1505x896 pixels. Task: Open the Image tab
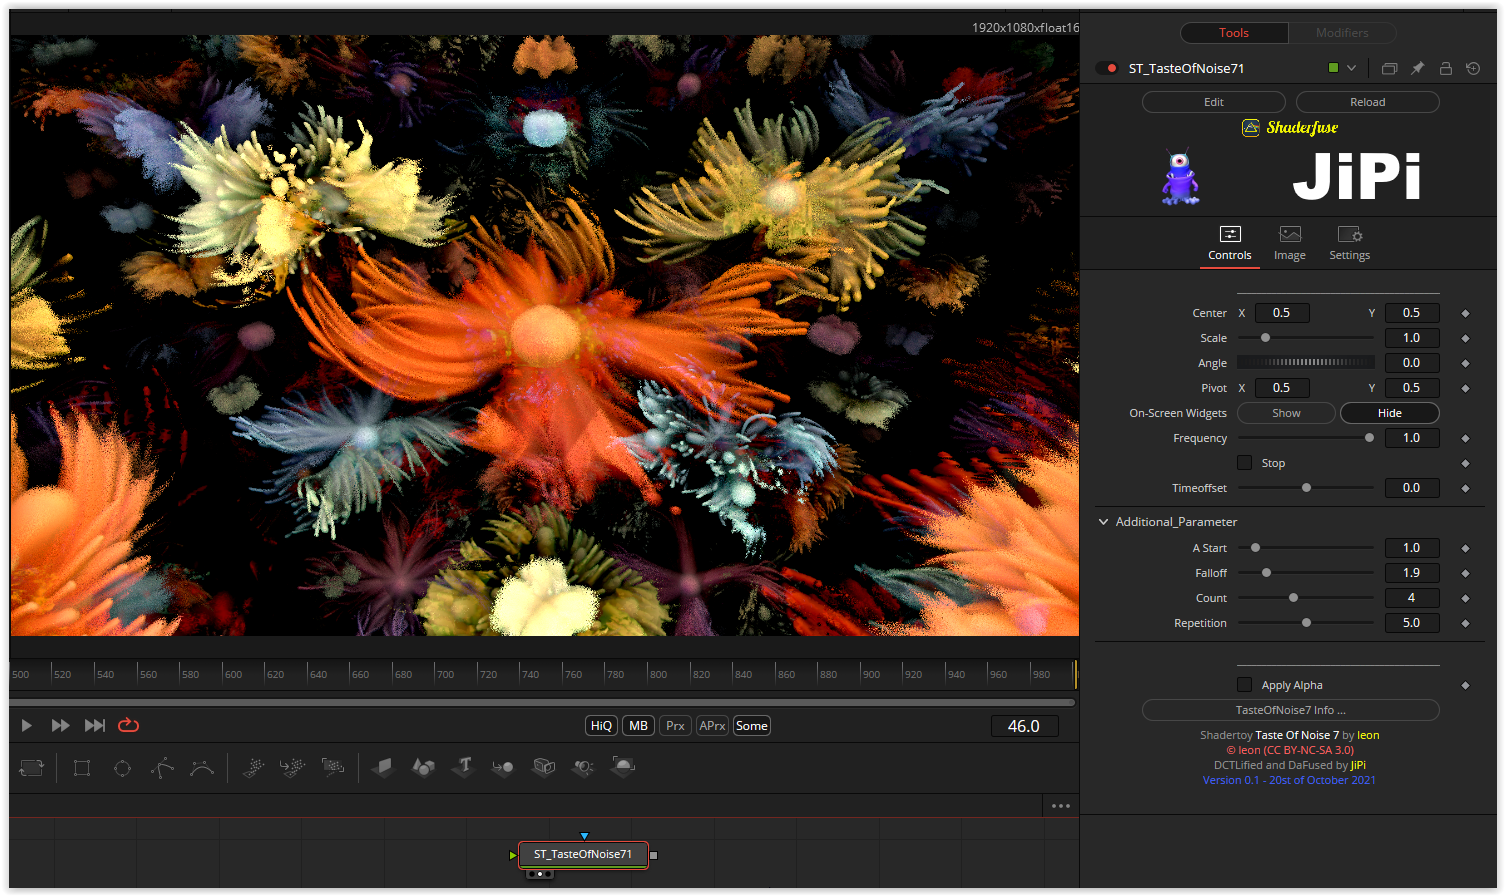(1290, 244)
